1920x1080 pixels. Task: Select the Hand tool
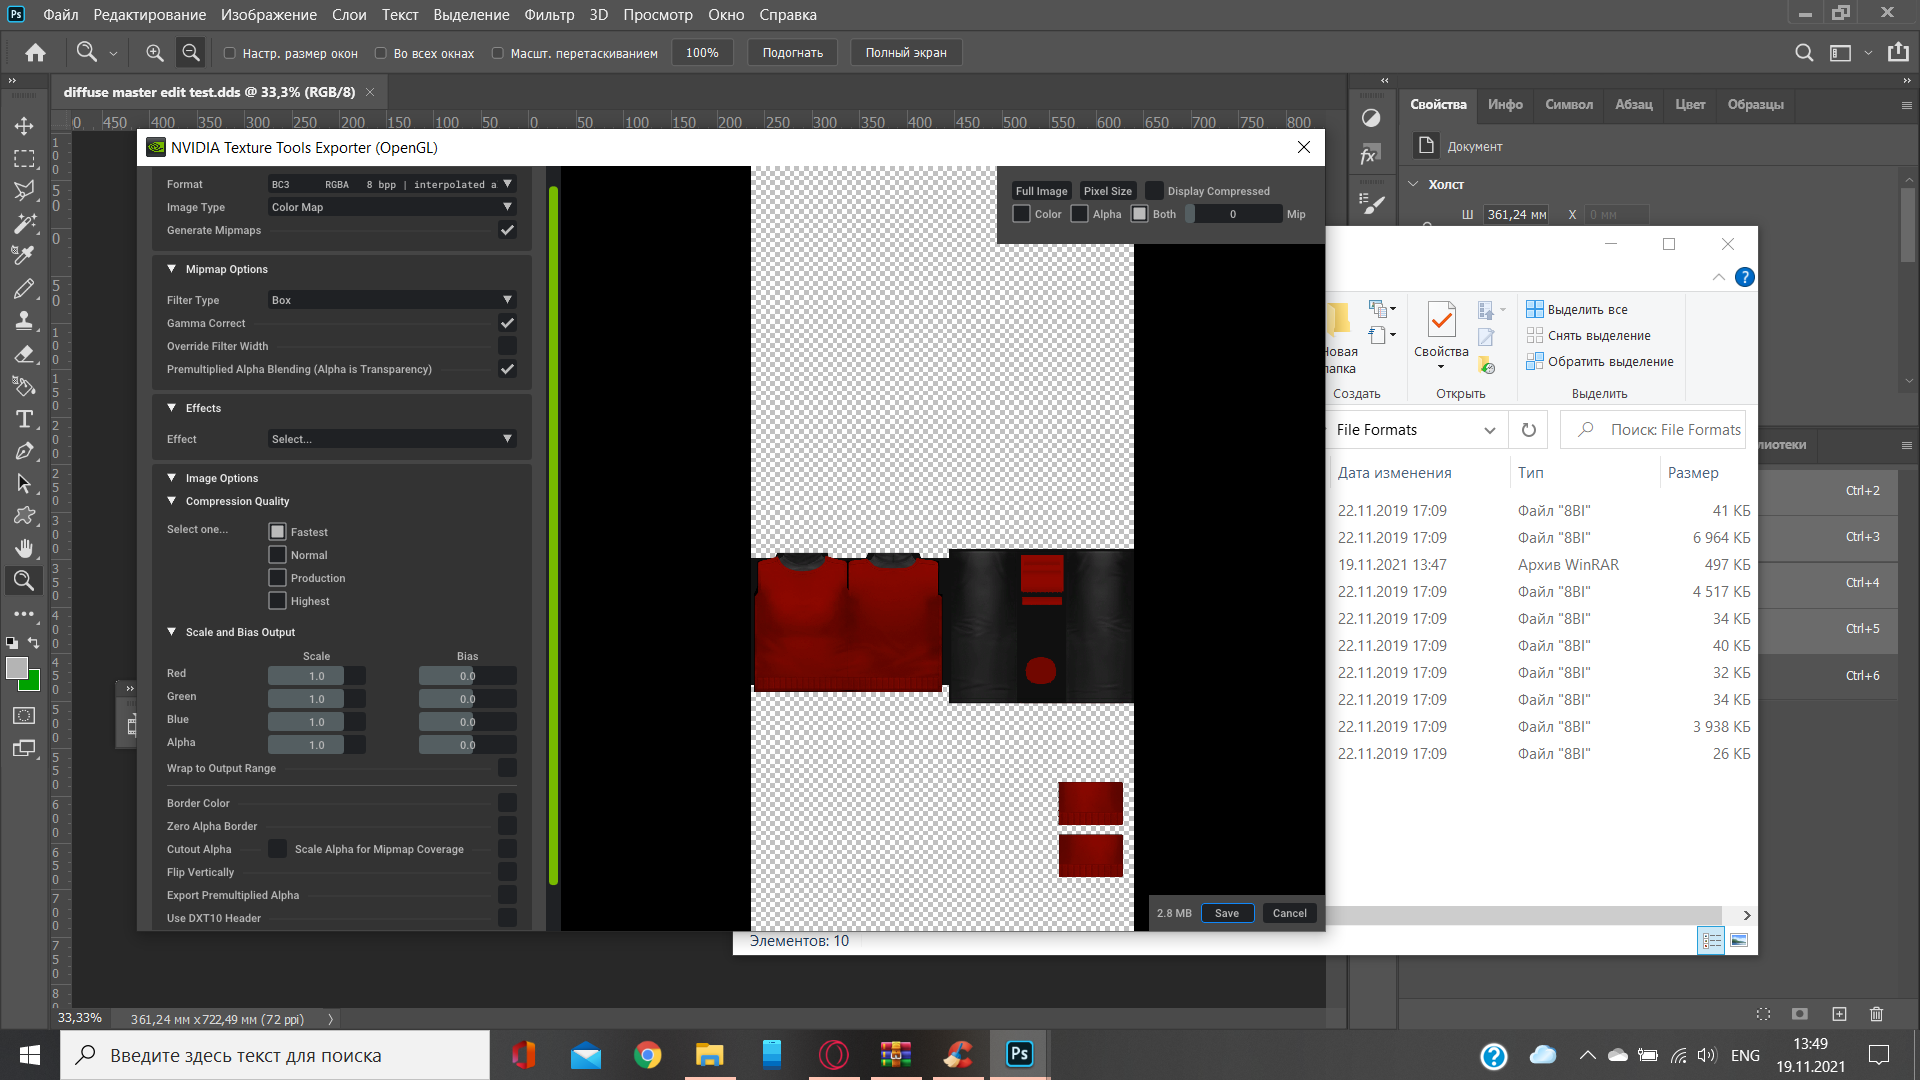(24, 548)
